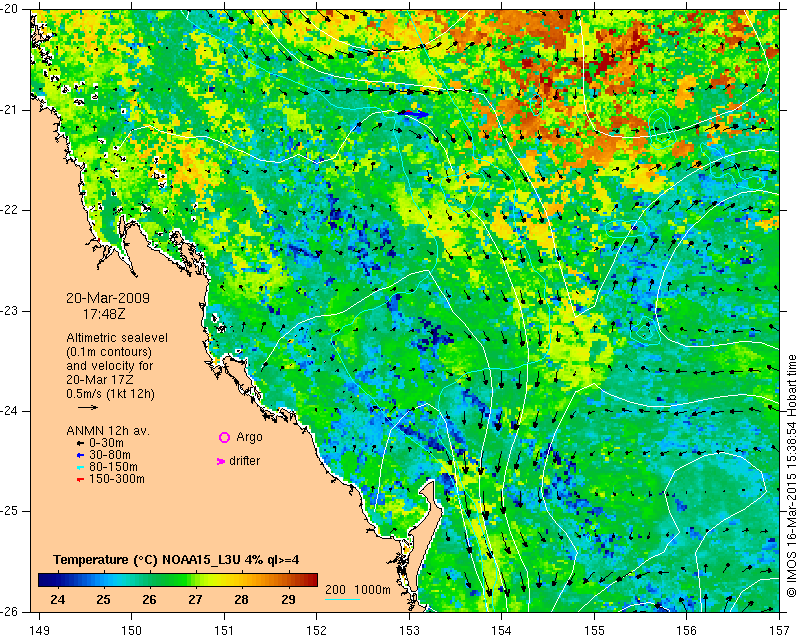
Task: Click the time label 17:48Z
Action: (x=104, y=314)
